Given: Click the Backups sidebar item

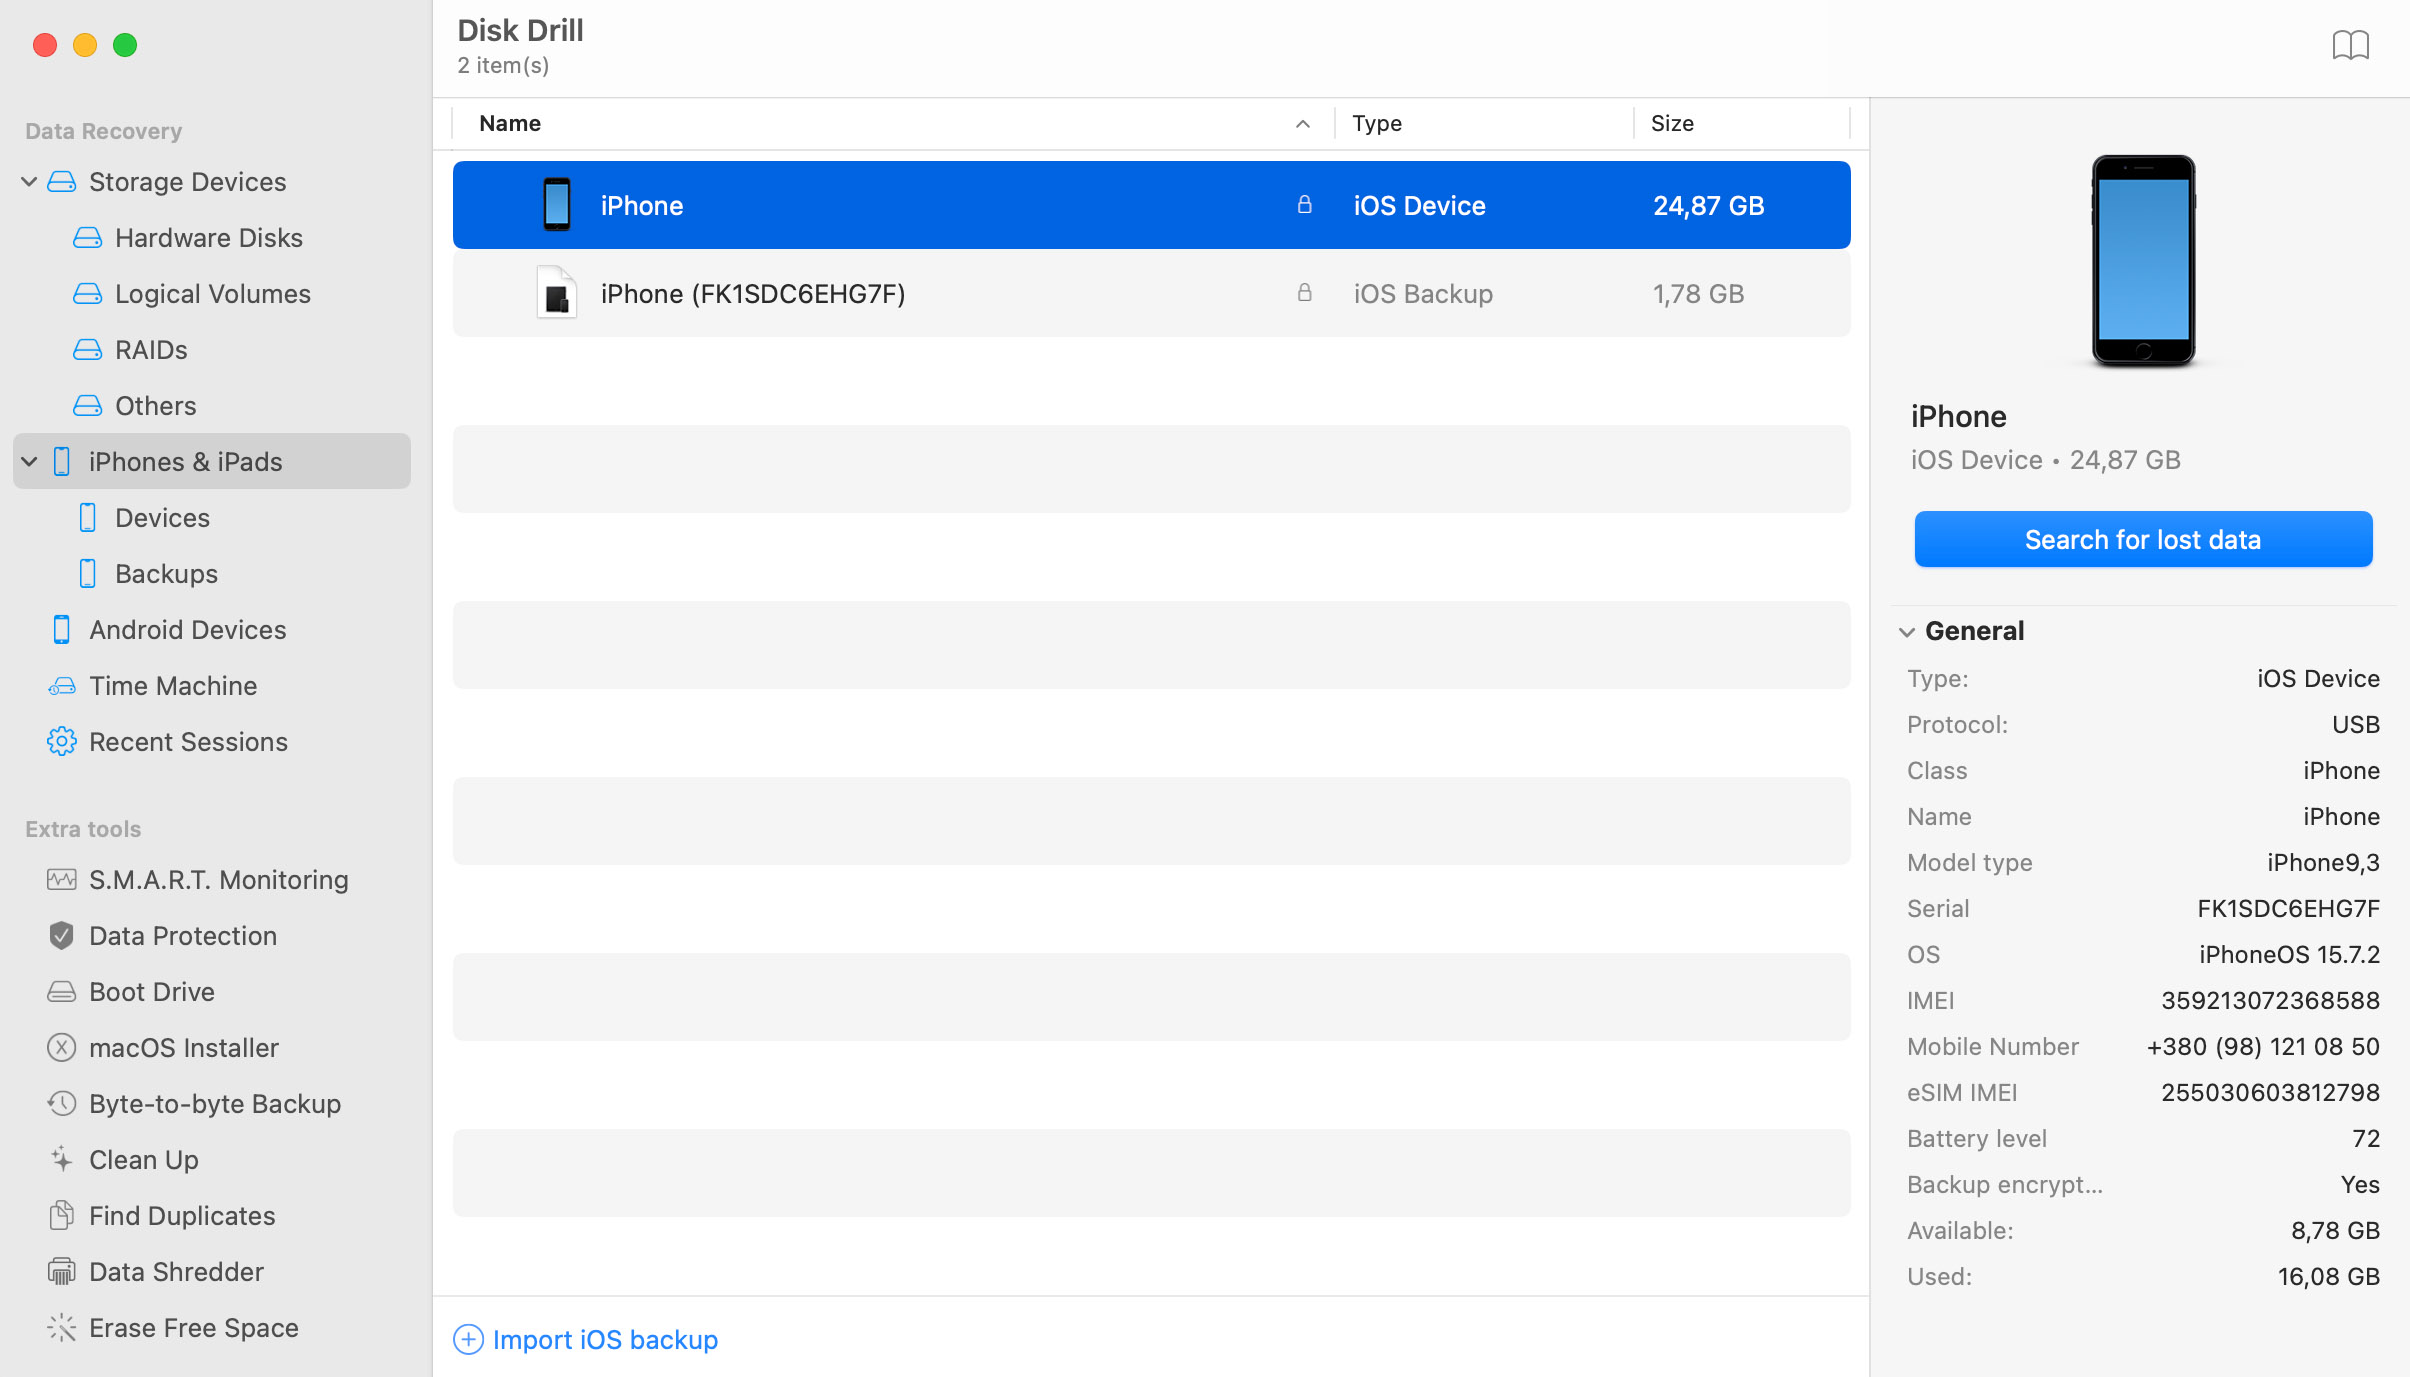Looking at the screenshot, I should coord(166,573).
